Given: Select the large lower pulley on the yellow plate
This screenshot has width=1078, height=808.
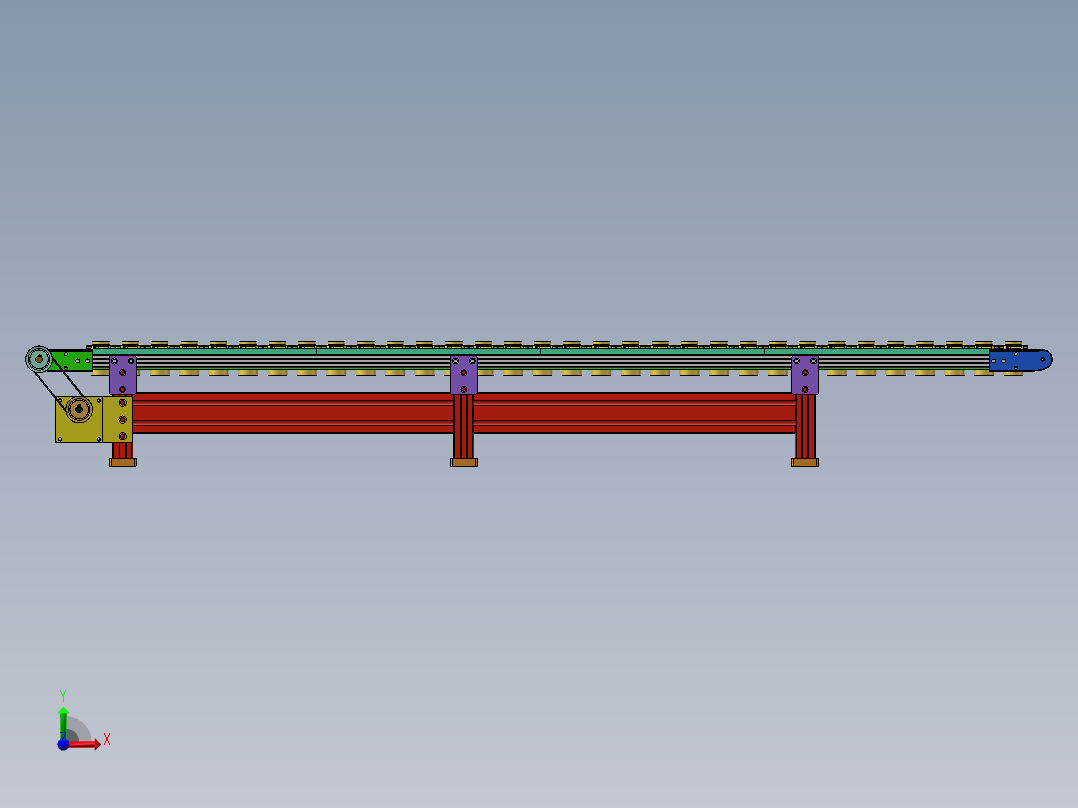Looking at the screenshot, I should [79, 409].
